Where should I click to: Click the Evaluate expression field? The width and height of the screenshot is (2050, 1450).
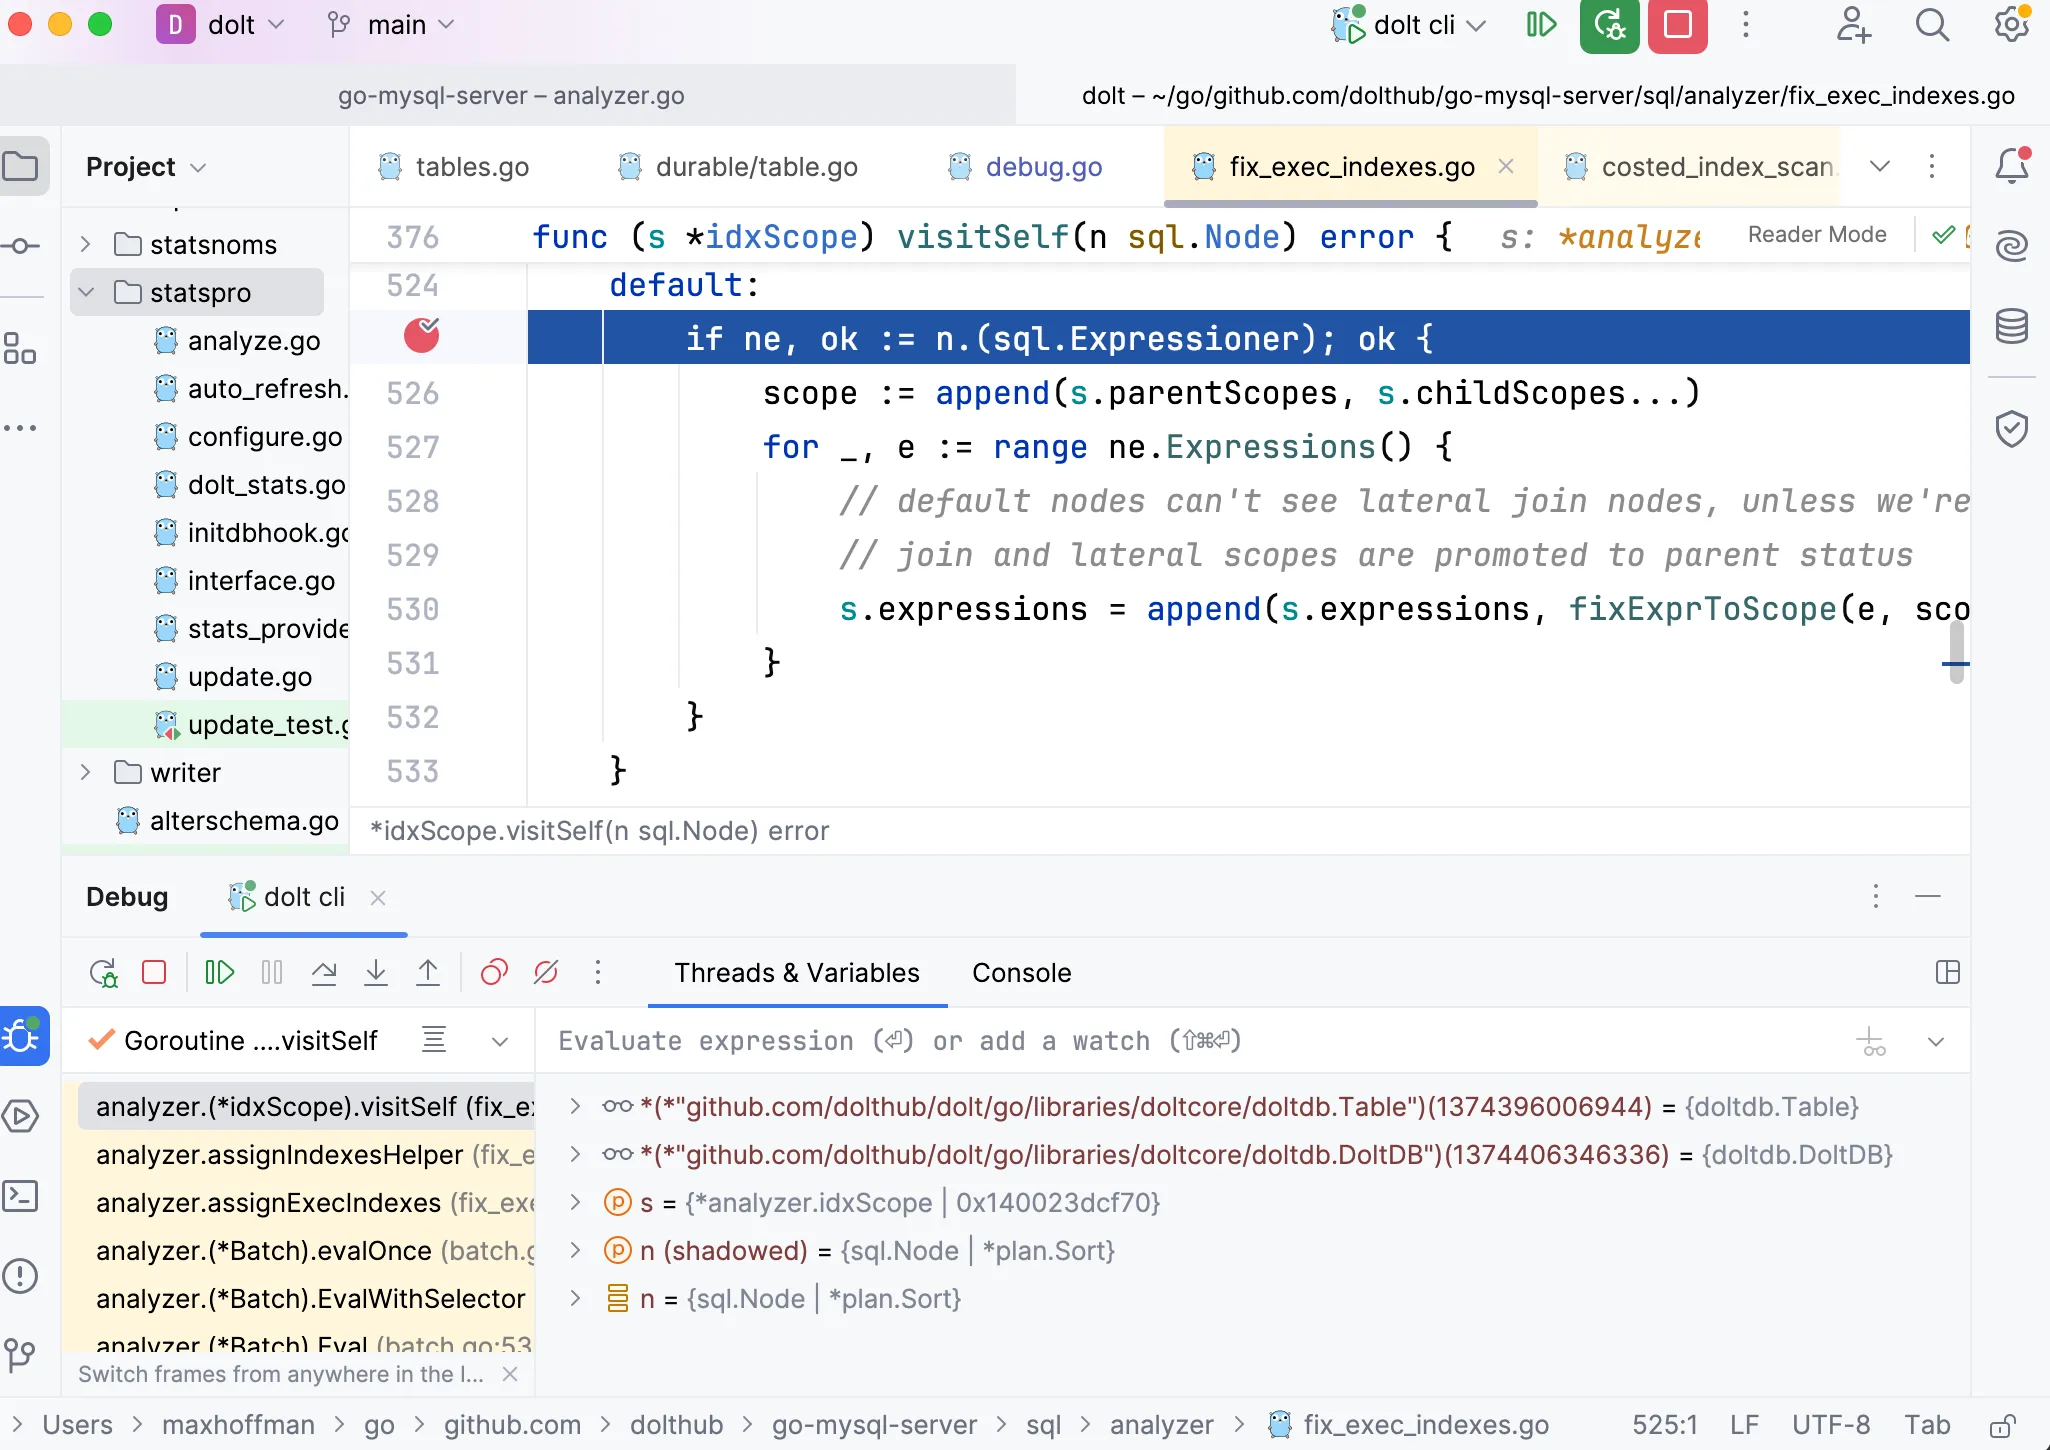(x=900, y=1040)
